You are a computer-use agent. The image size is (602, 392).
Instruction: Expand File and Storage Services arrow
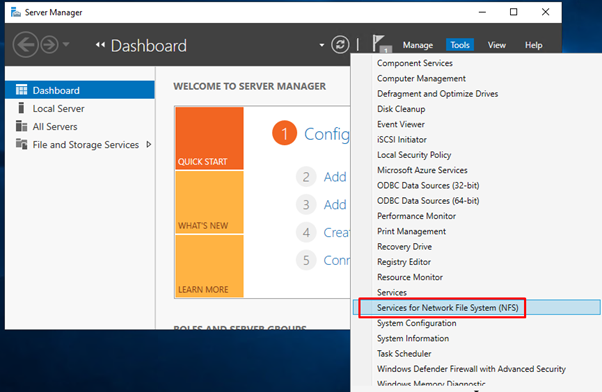tap(149, 144)
